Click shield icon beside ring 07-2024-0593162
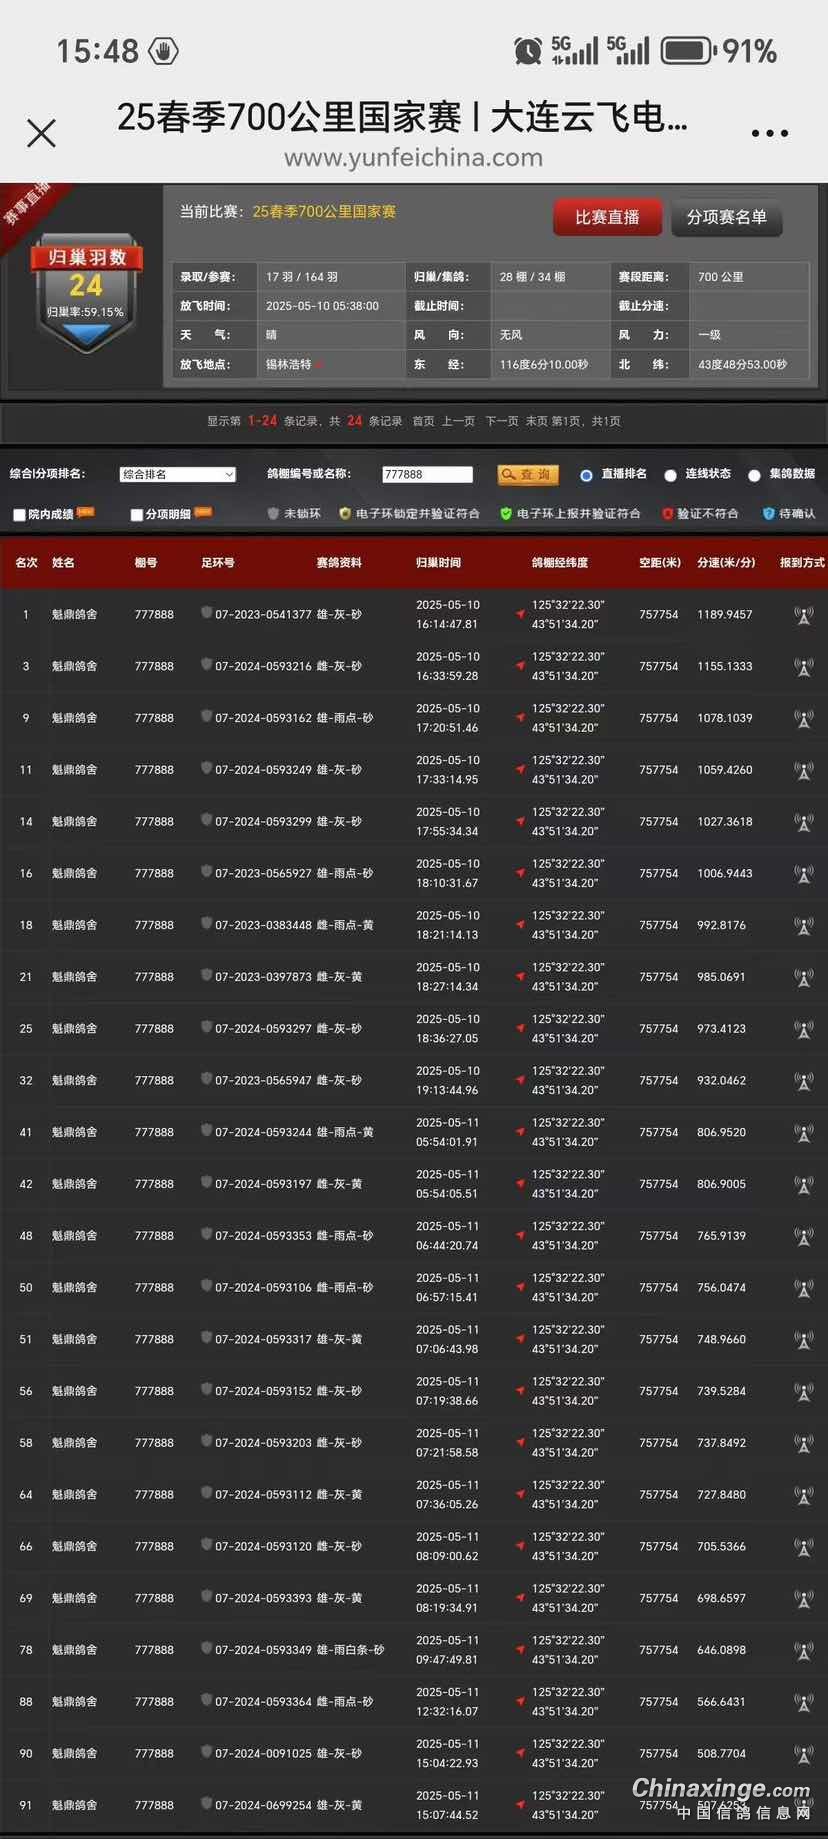828x1839 pixels. (x=206, y=716)
